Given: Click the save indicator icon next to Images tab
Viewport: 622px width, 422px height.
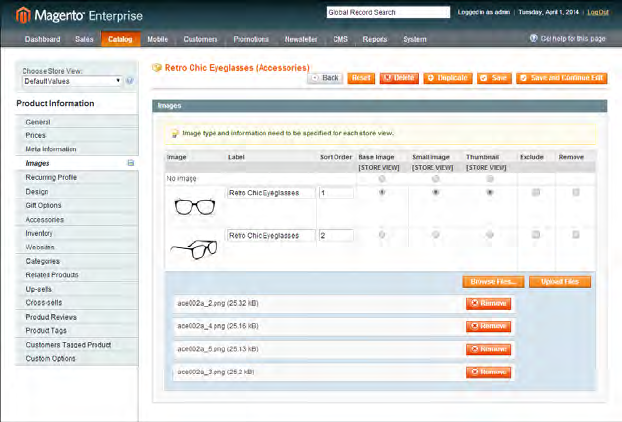Looking at the screenshot, I should 131,163.
